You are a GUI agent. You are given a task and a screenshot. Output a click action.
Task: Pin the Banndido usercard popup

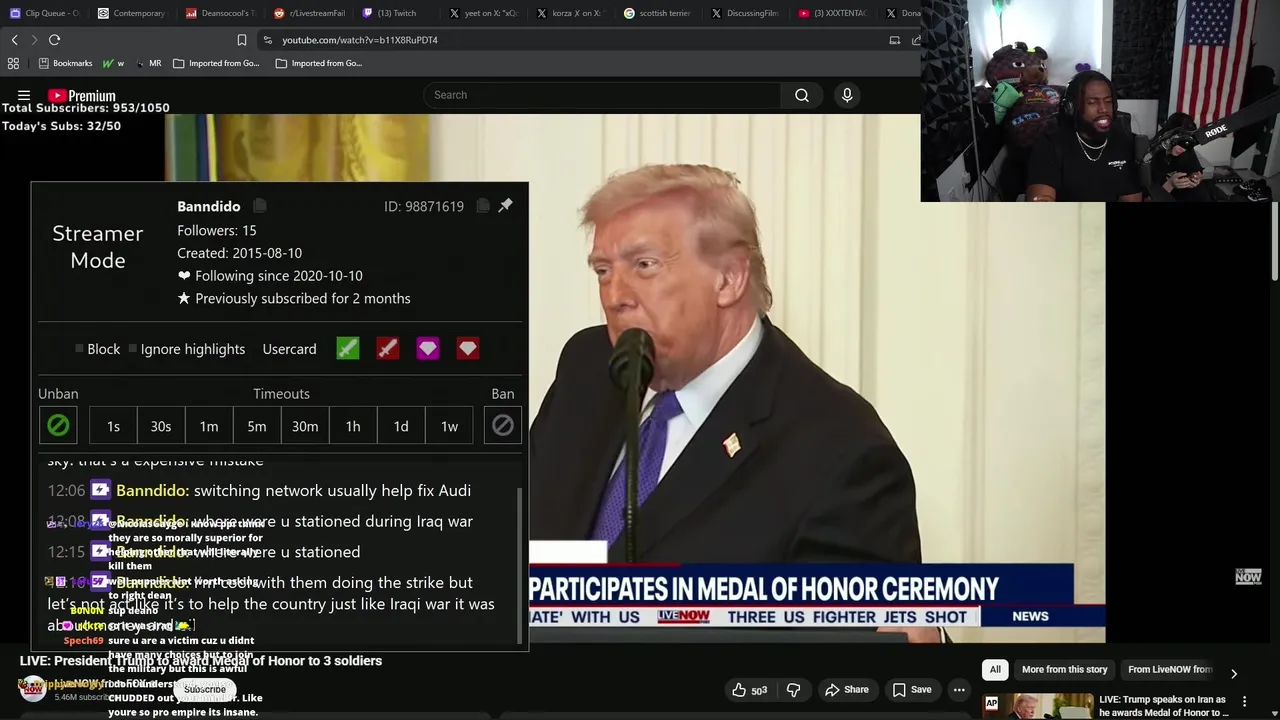click(x=505, y=205)
